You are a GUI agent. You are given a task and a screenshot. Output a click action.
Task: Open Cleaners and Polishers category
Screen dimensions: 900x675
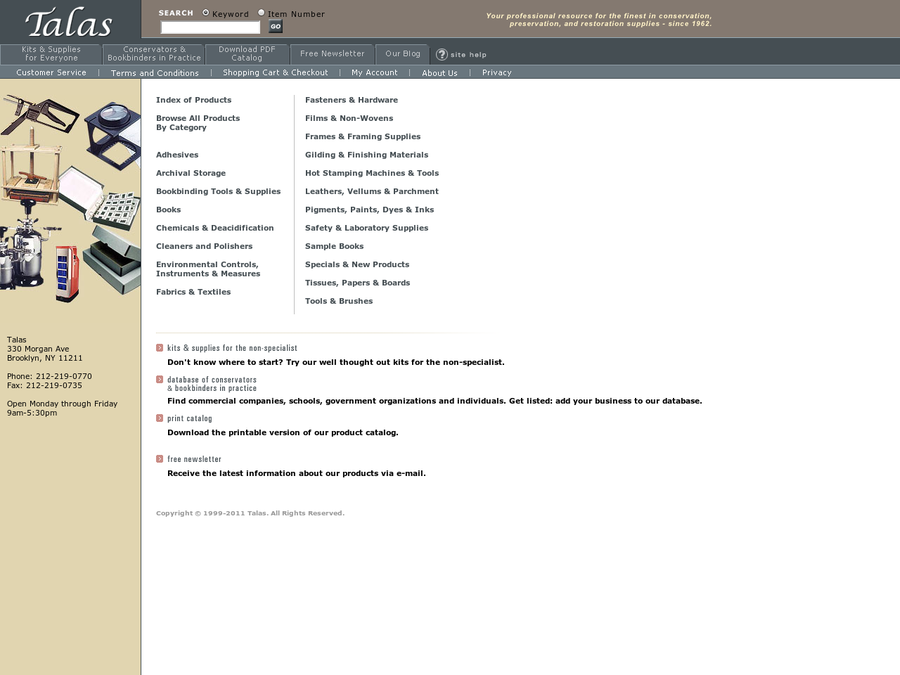(x=204, y=247)
